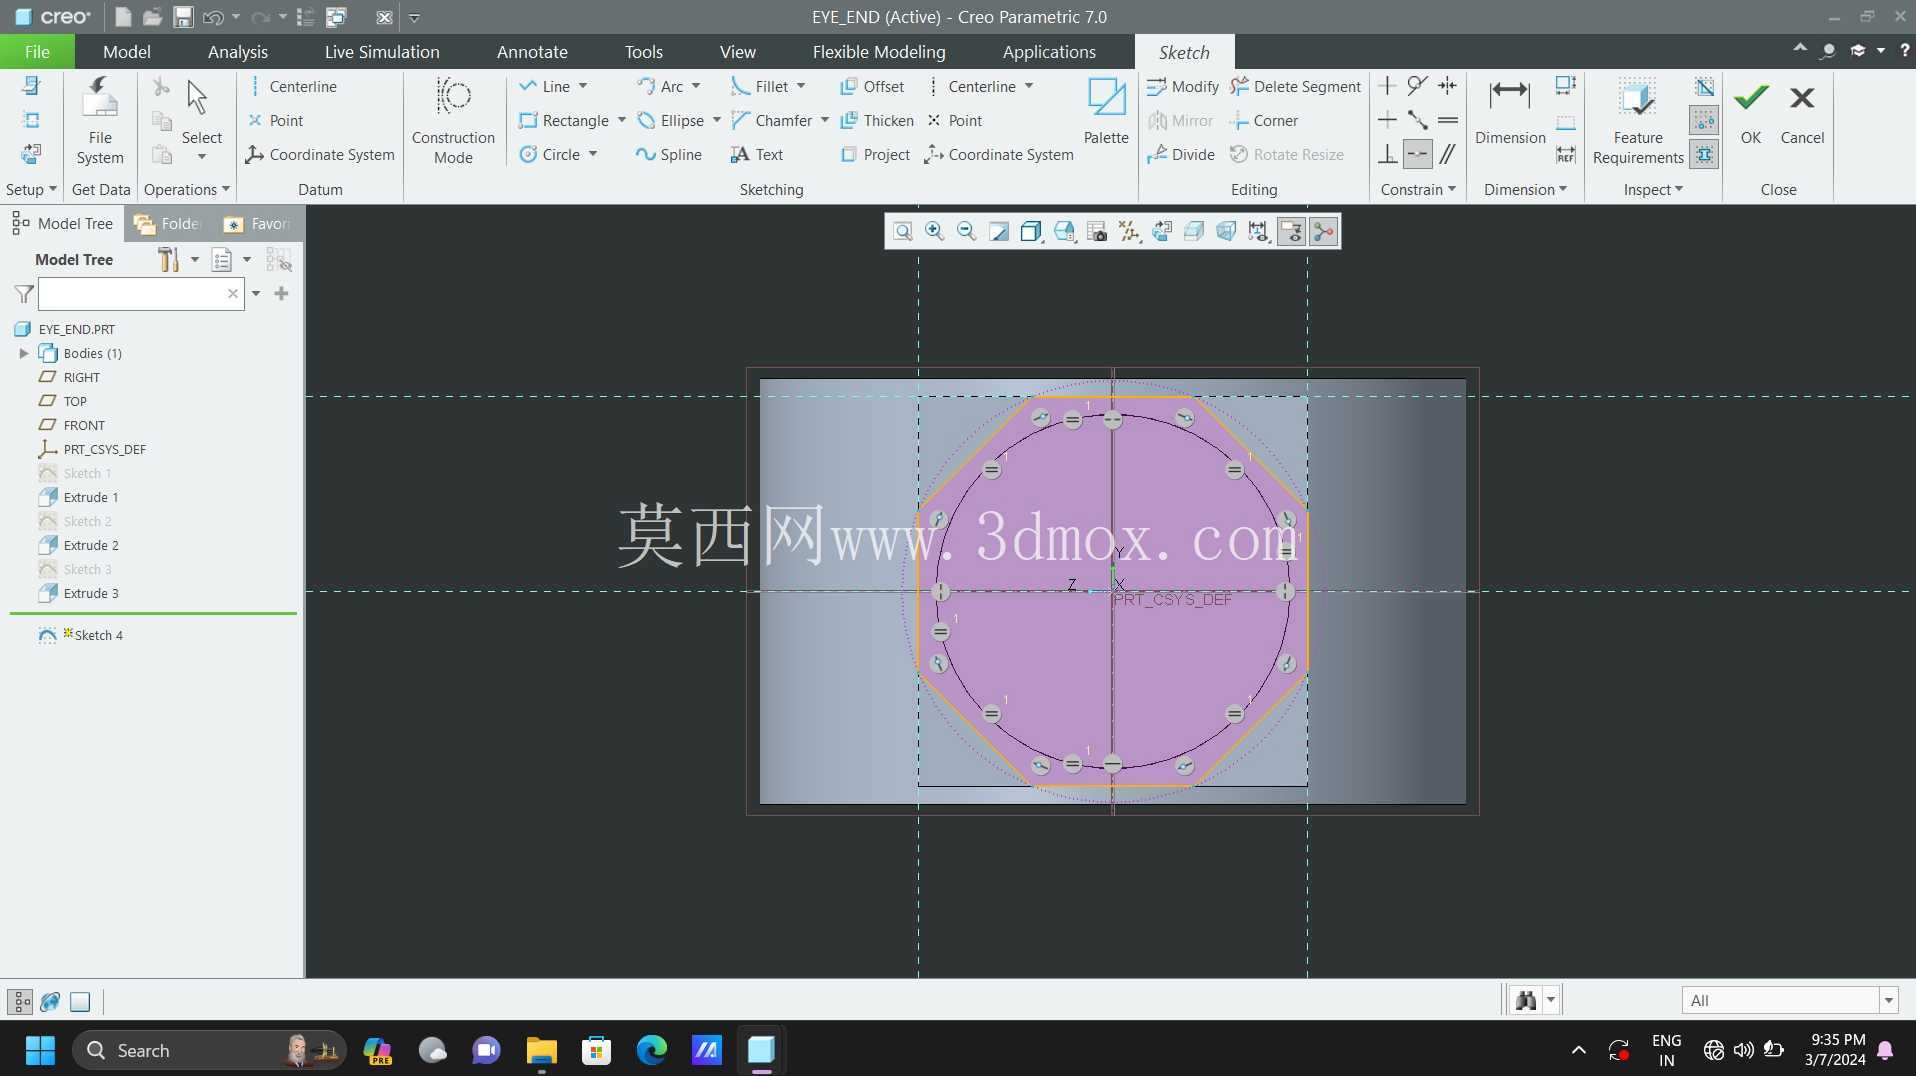The image size is (1916, 1076).
Task: Open the Folder browser tab
Action: click(x=168, y=224)
